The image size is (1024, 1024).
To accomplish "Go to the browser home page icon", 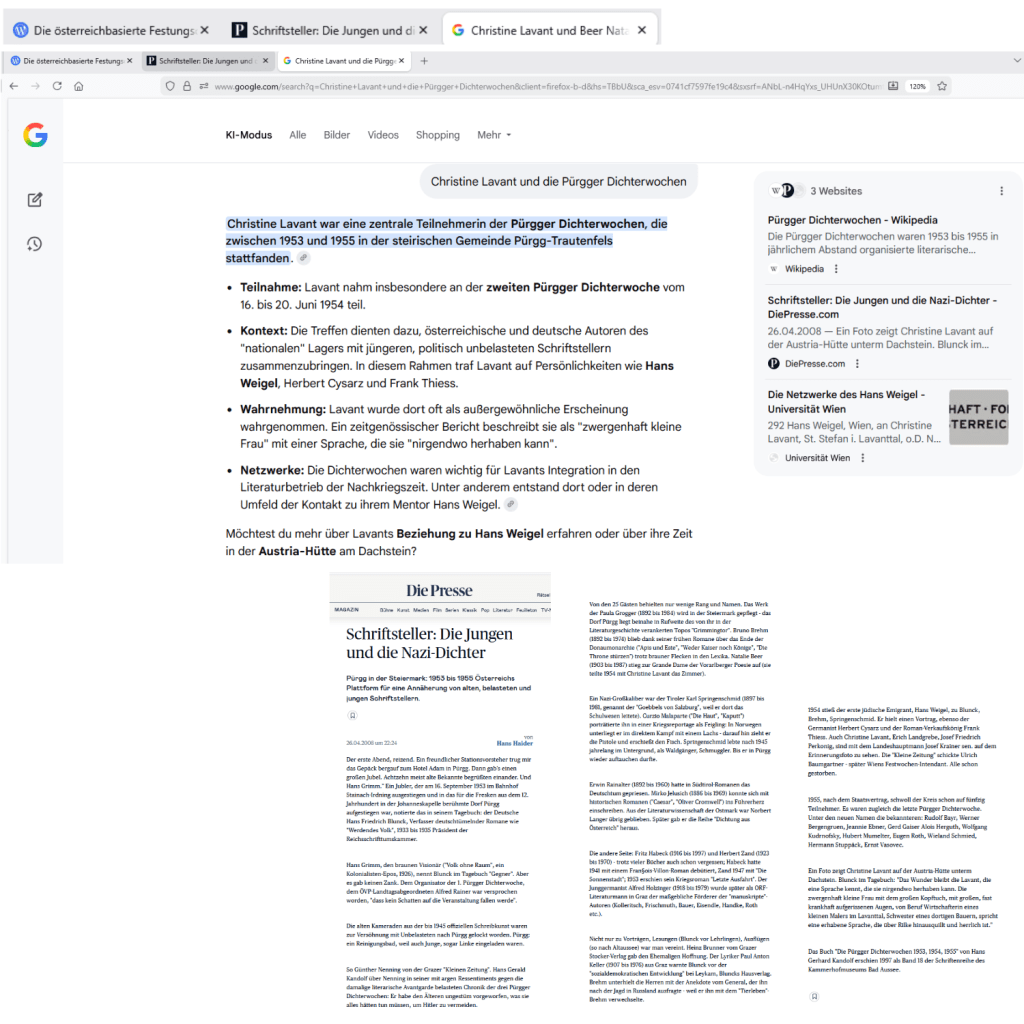I will [79, 87].
